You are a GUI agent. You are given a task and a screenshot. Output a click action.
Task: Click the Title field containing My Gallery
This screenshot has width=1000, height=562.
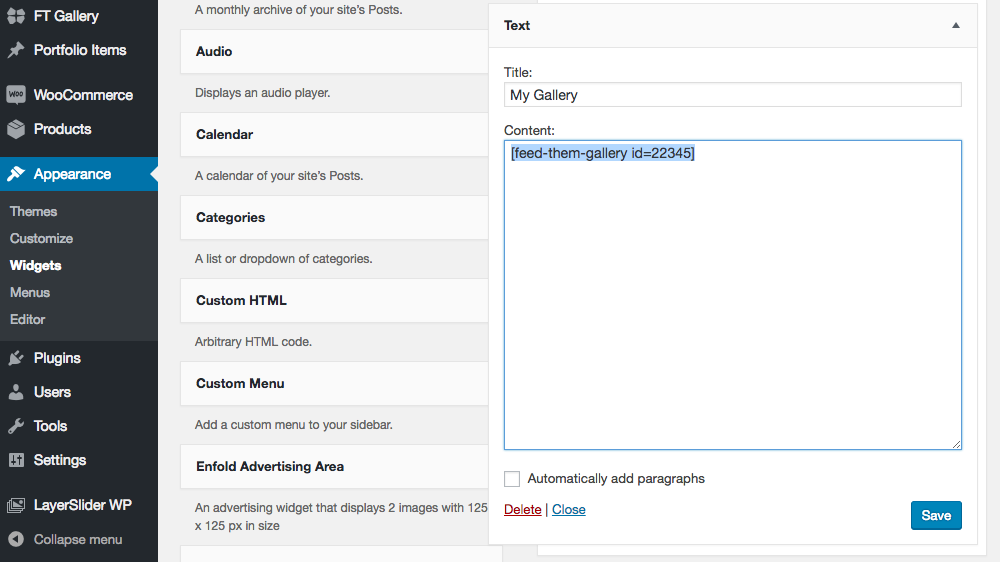pos(732,95)
